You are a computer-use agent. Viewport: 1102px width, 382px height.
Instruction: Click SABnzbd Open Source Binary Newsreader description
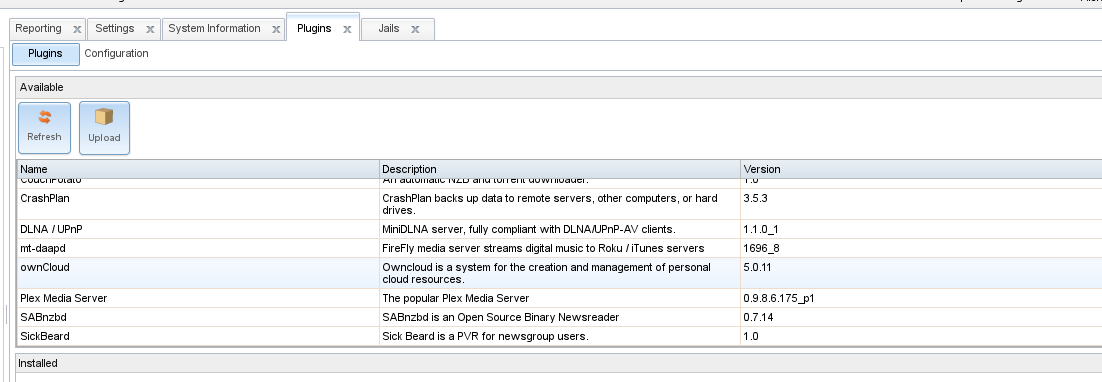500,317
